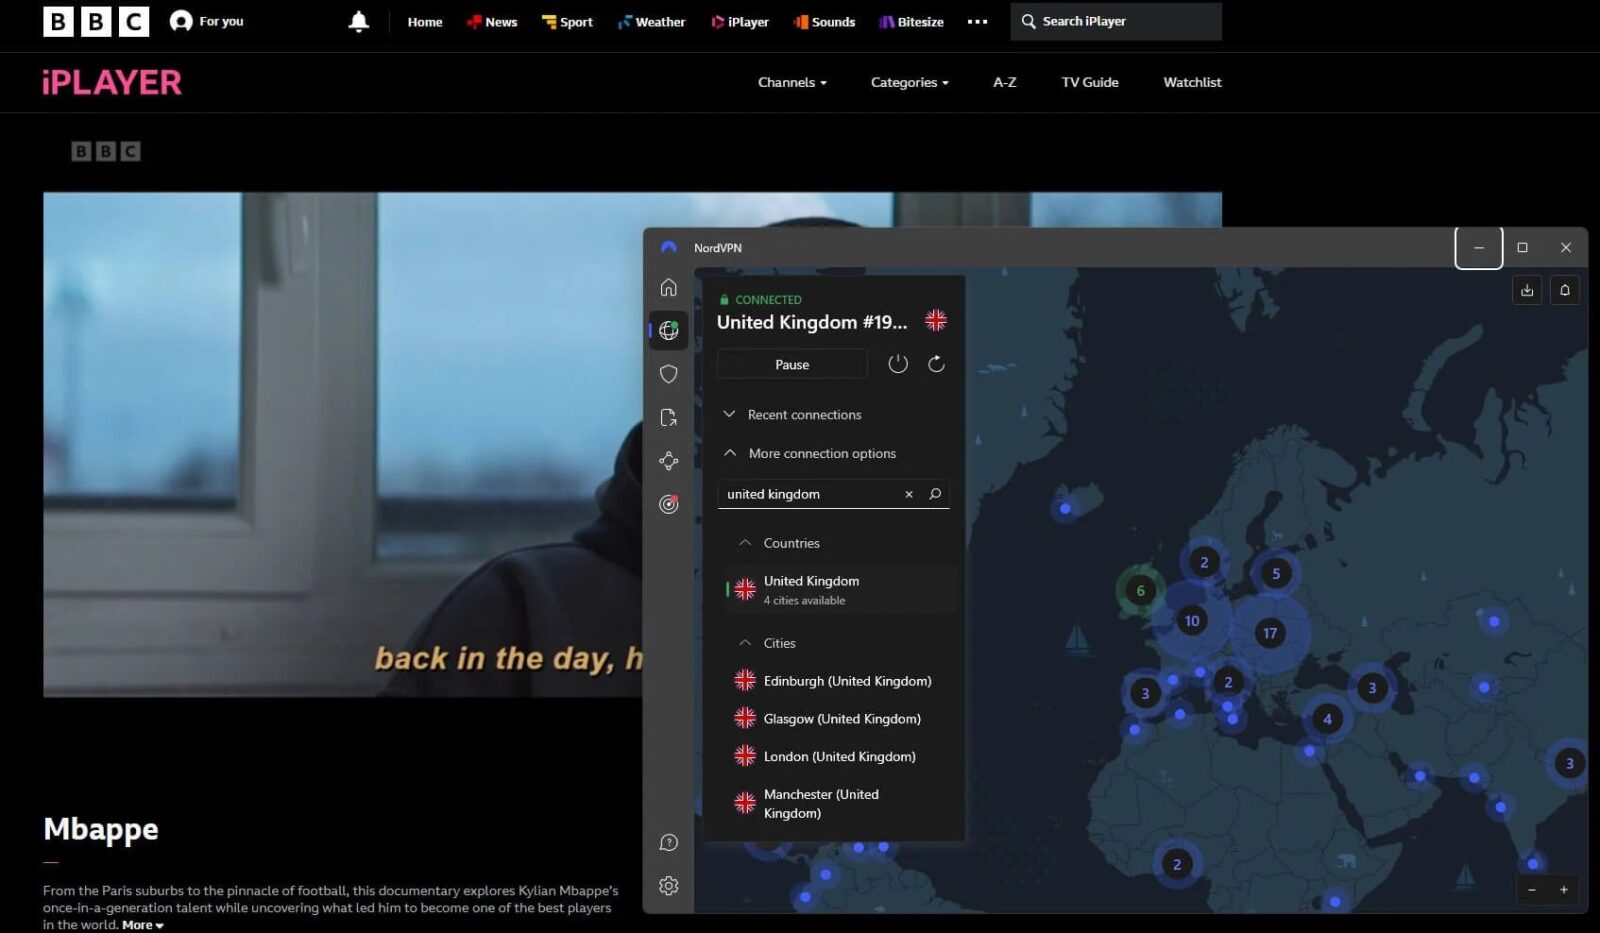The width and height of the screenshot is (1600, 933).
Task: Maximize the NordVPN window
Action: pos(1522,247)
